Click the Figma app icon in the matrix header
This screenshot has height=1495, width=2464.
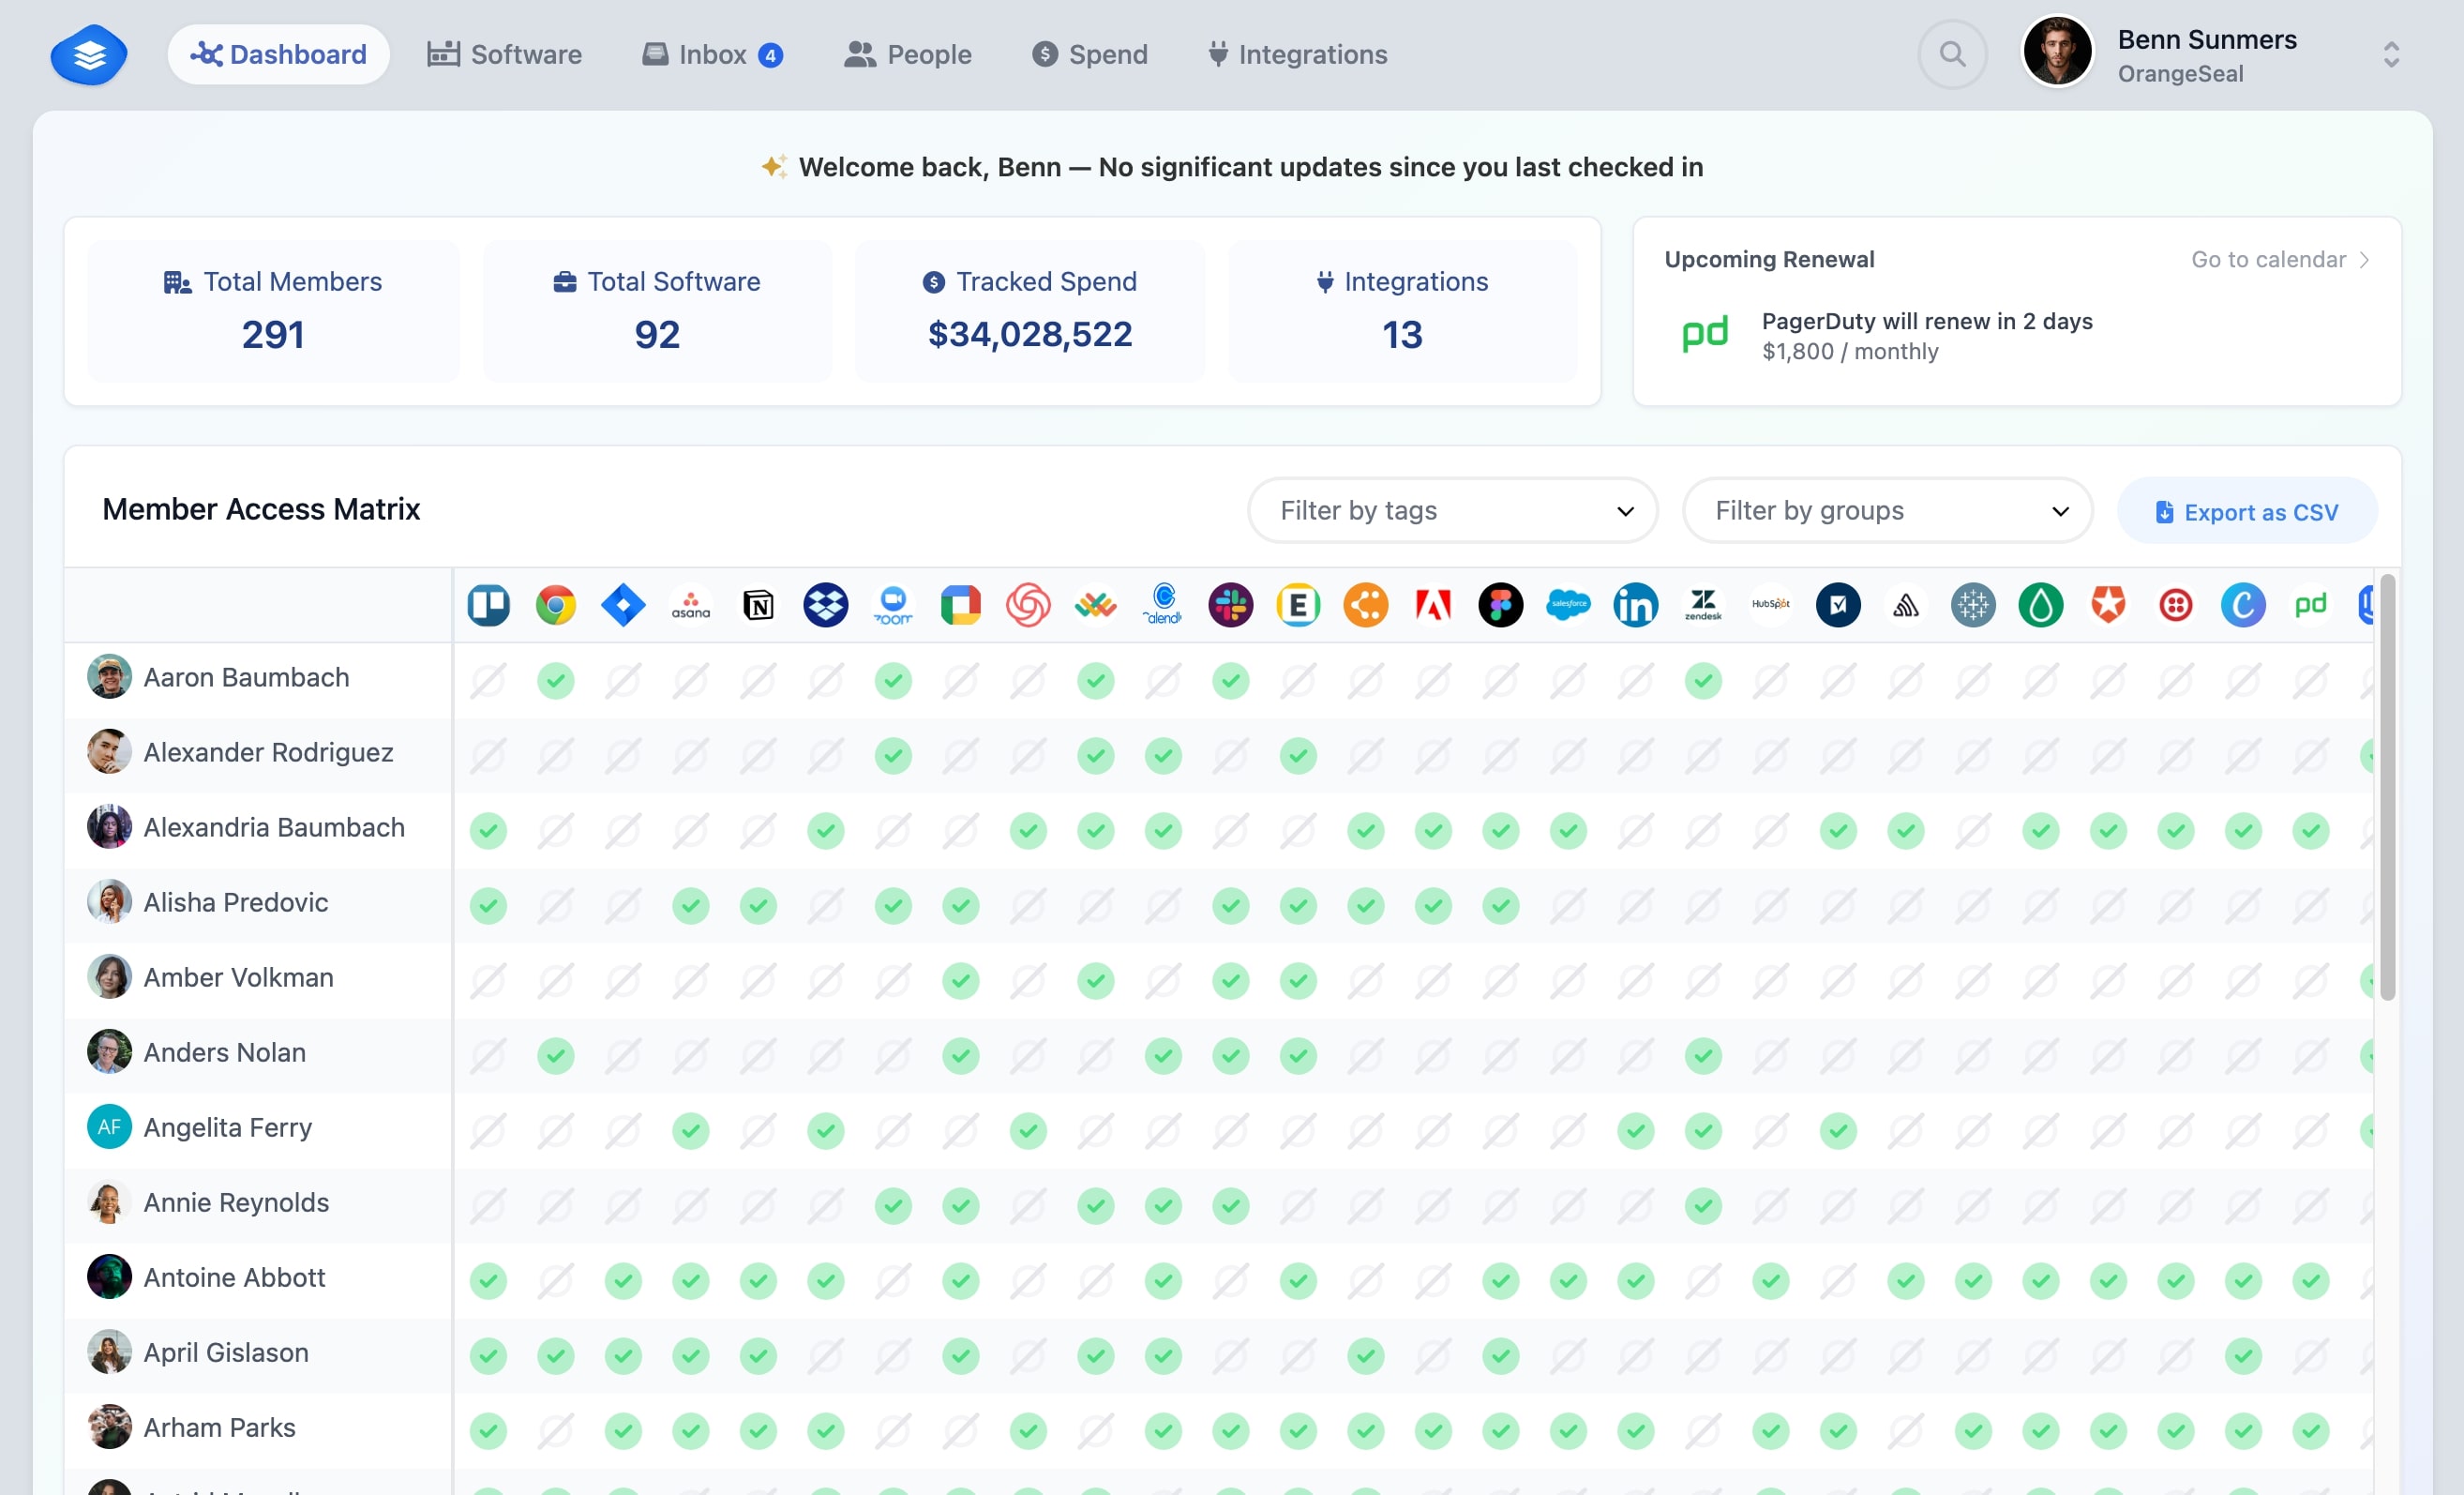[1501, 605]
